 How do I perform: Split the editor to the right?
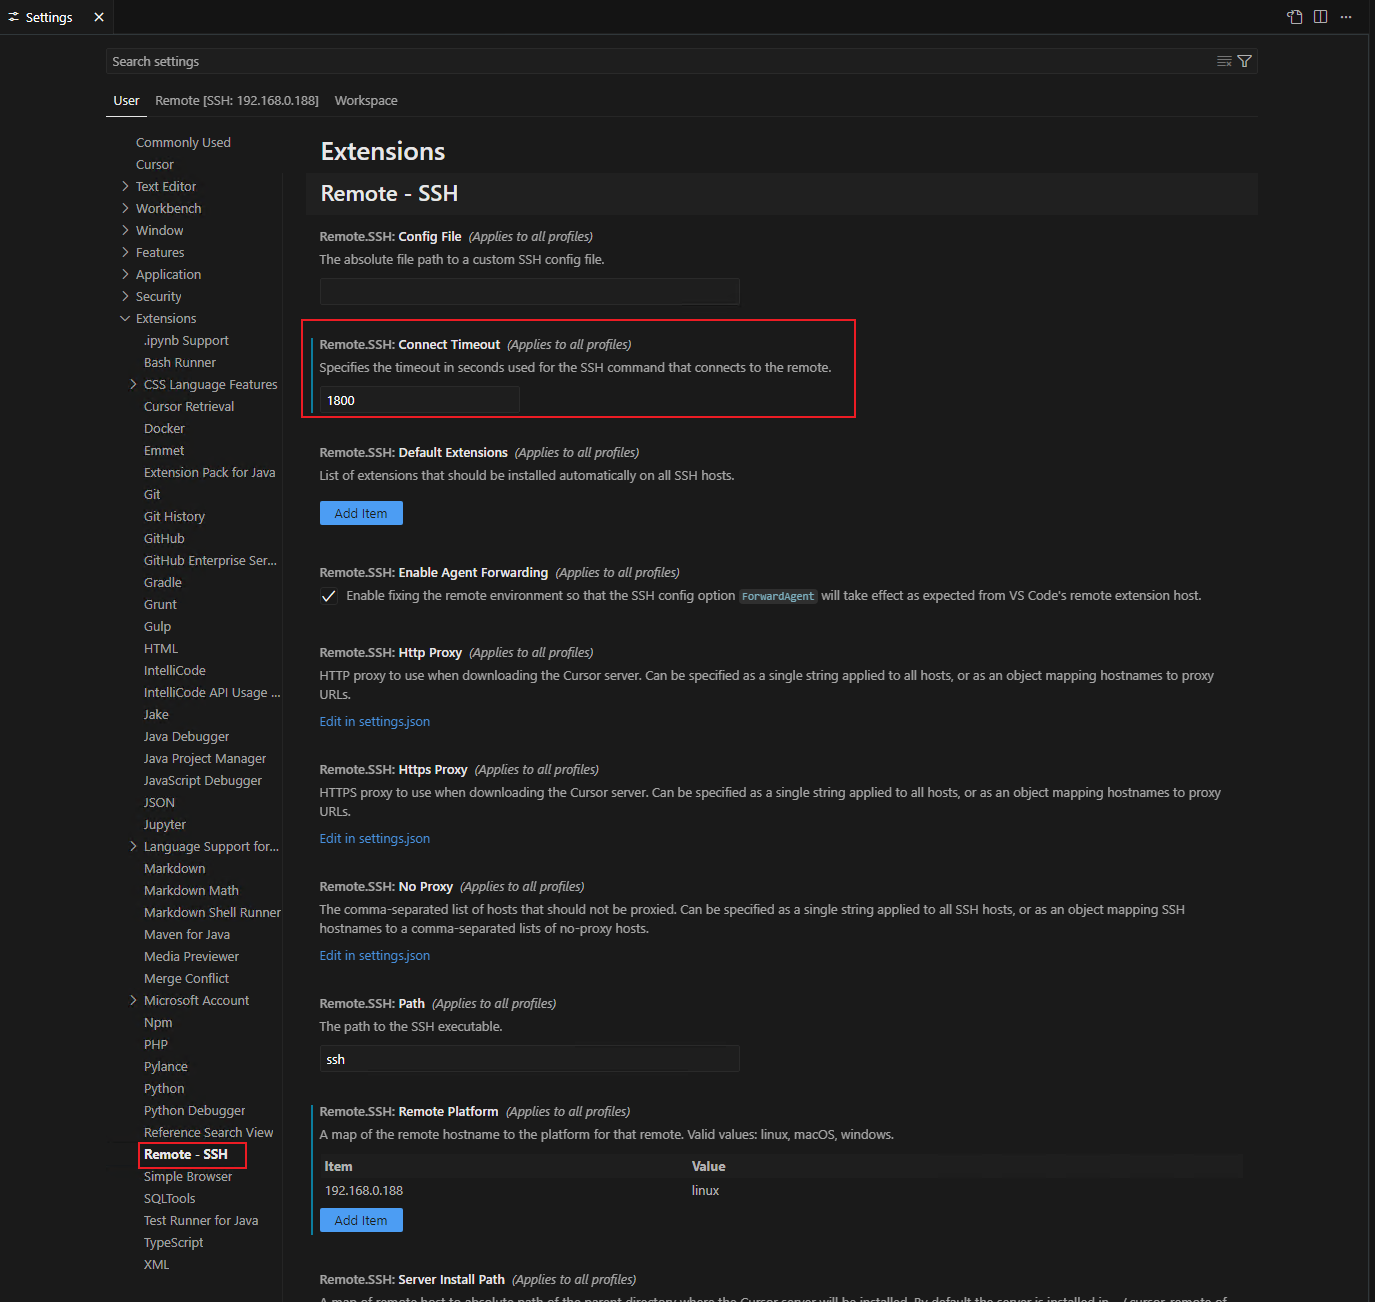point(1320,17)
